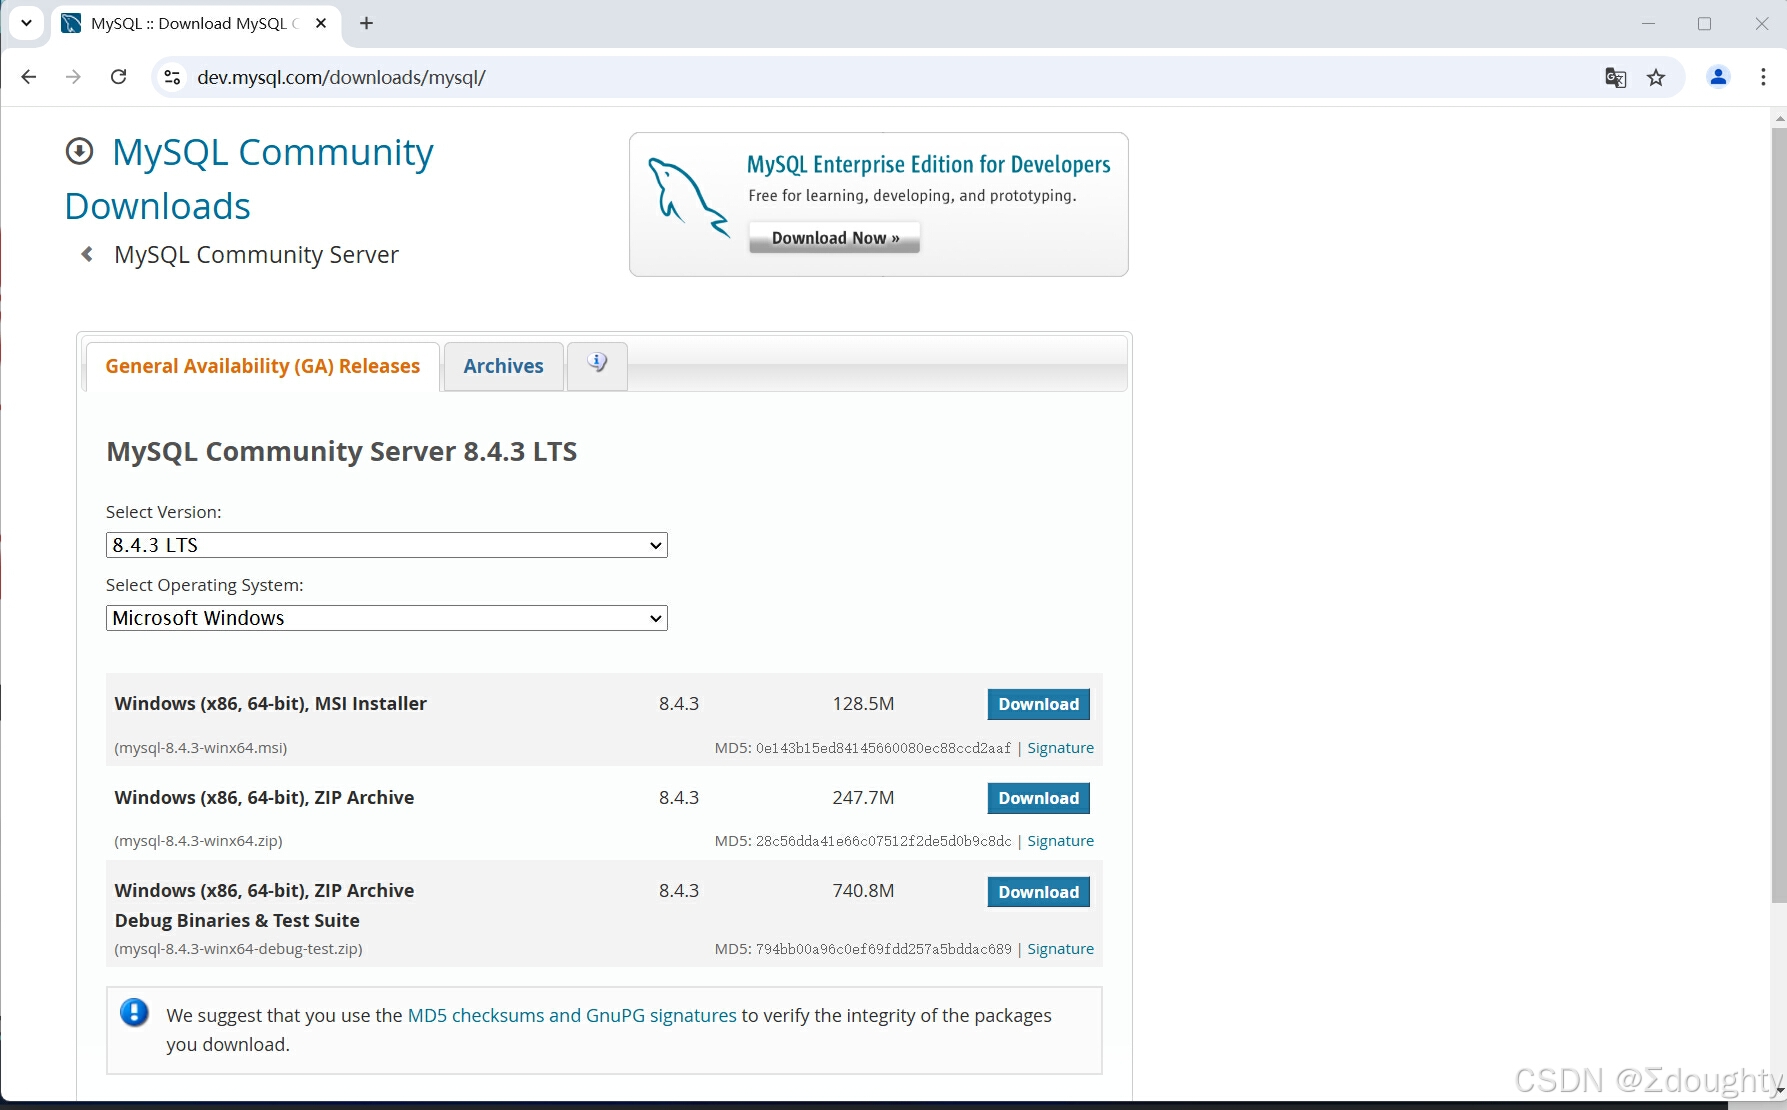Click MySQL Enterprise Edition for Developers title
Viewport: 1787px width, 1110px height.
point(928,164)
